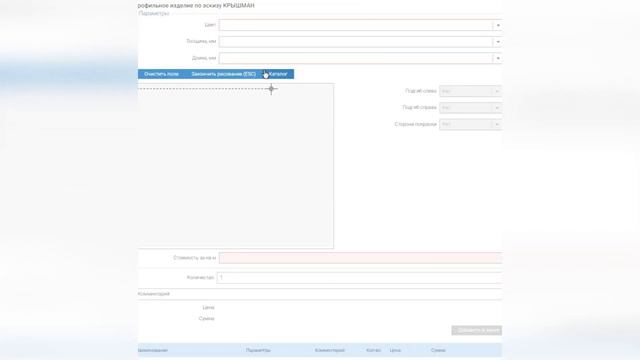Click Закончить рисование (ESC) button
Screen dimensions: 640x360
pyautogui.click(x=223, y=74)
